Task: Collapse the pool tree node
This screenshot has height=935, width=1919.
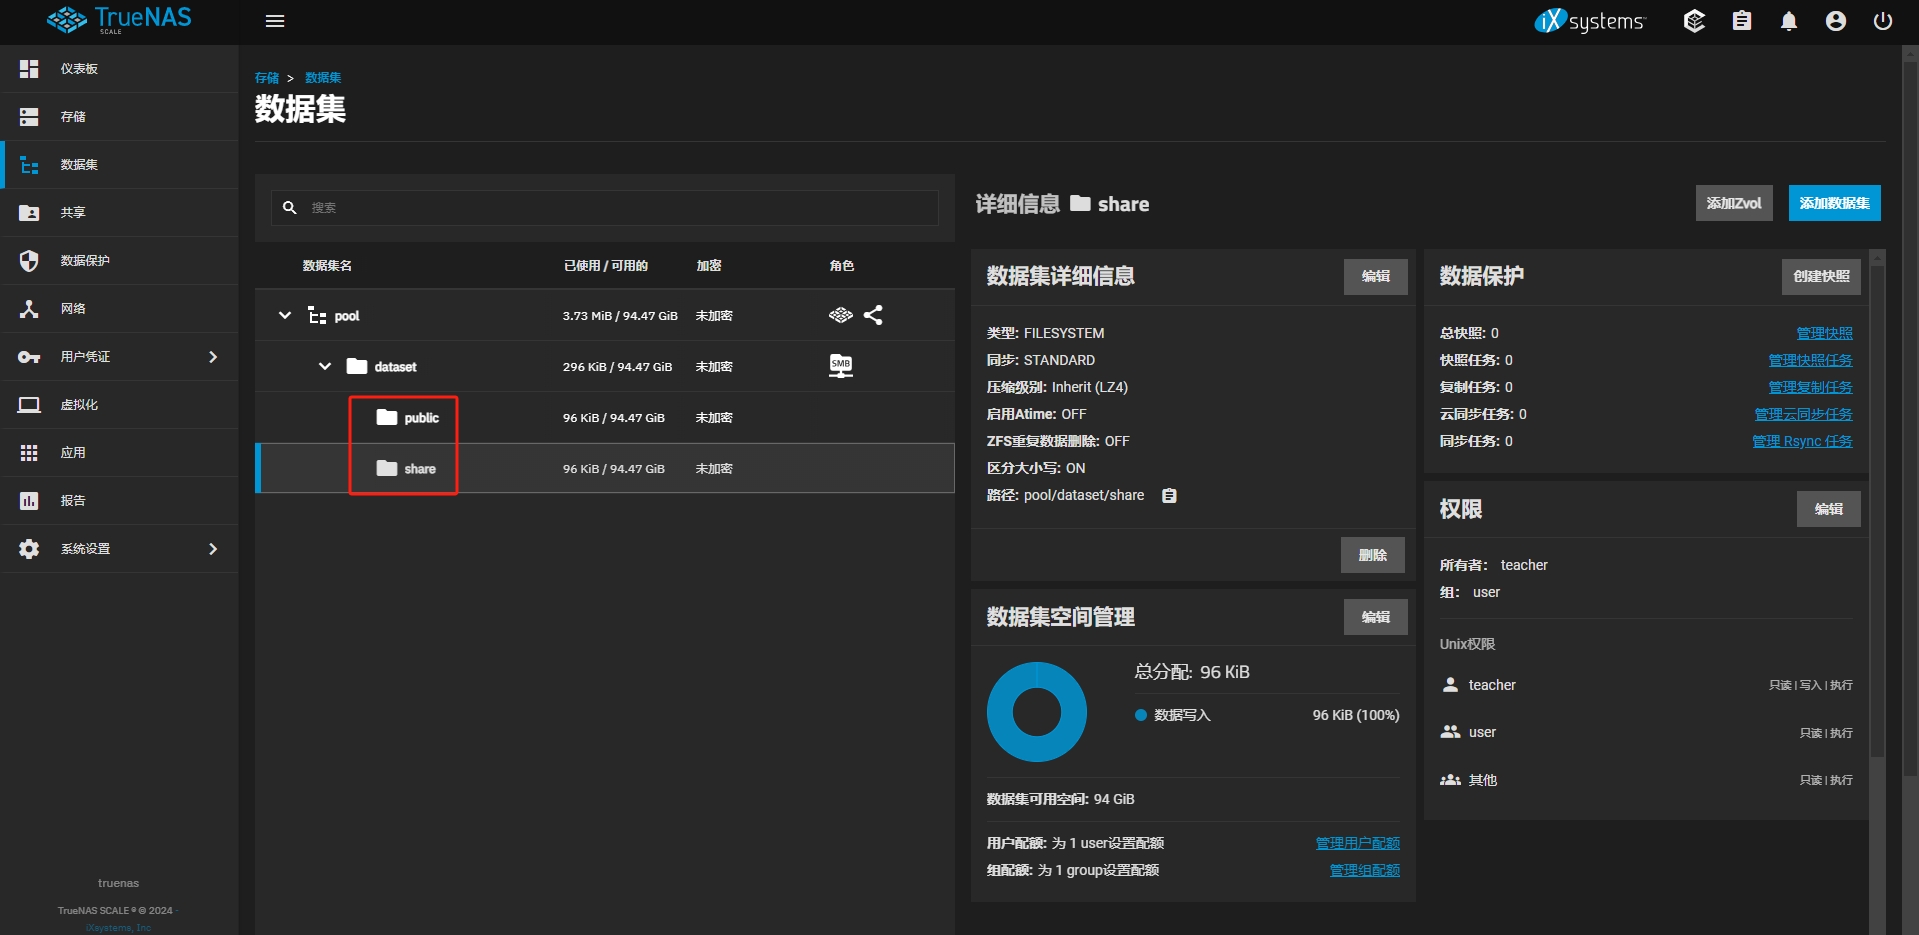Action: [285, 316]
